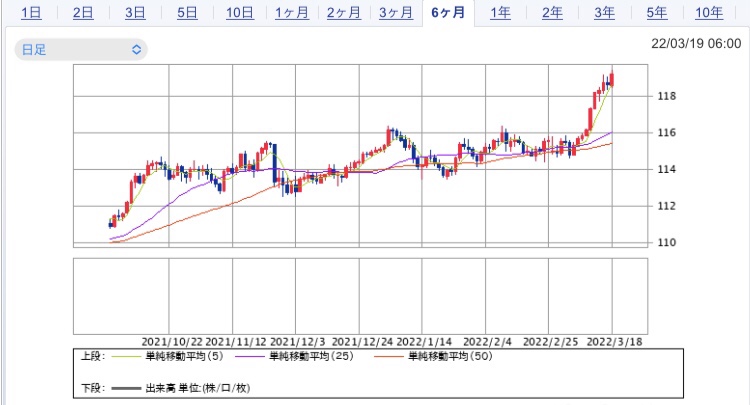Click the 出来高 単位 legend entry

point(180,388)
